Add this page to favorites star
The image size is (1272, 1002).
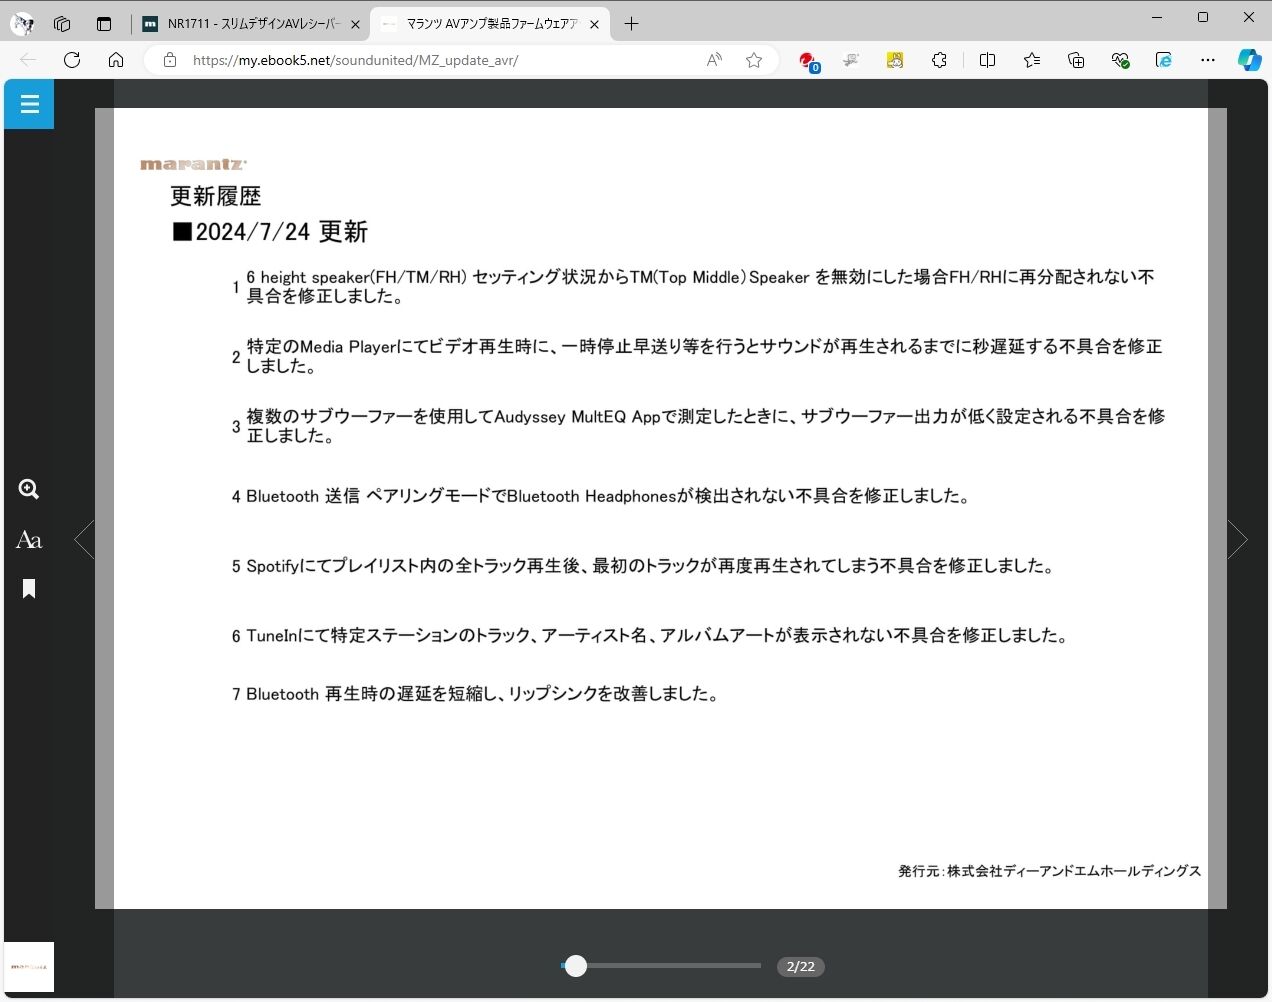click(754, 60)
